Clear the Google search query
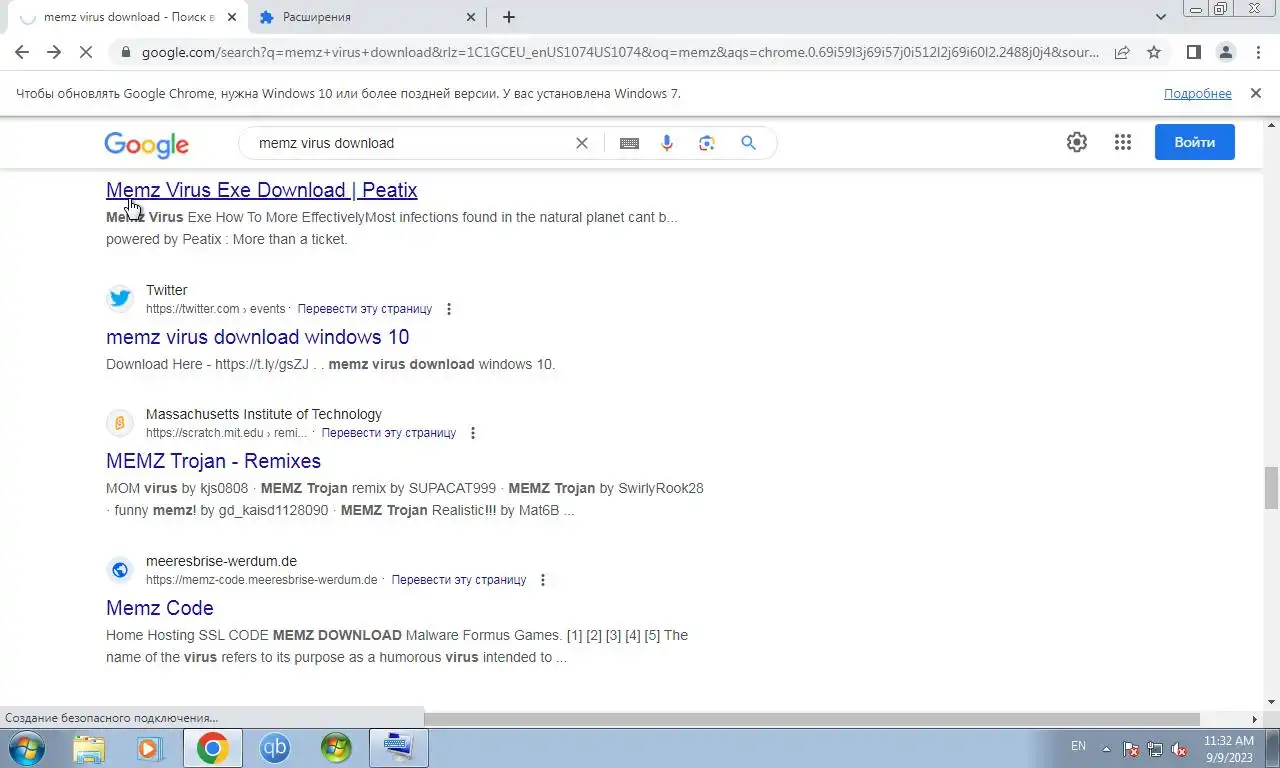 click(x=582, y=143)
